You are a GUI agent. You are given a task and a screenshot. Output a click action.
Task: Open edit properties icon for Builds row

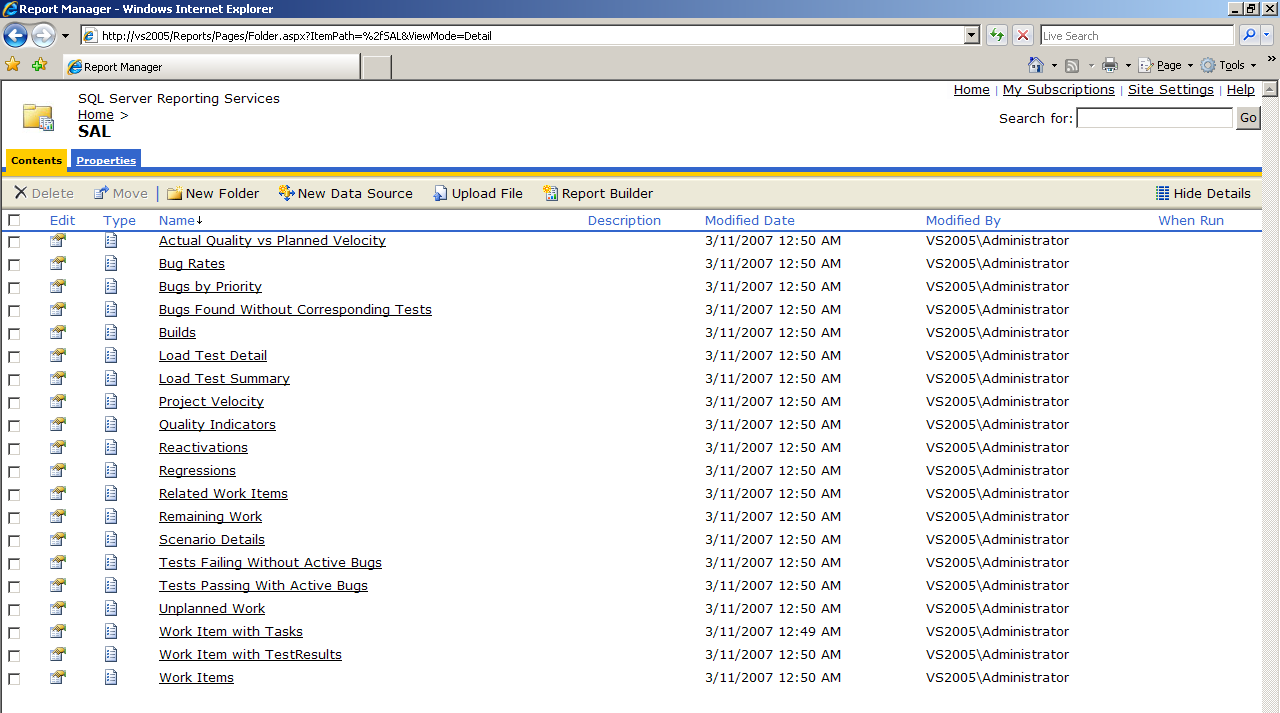[58, 332]
